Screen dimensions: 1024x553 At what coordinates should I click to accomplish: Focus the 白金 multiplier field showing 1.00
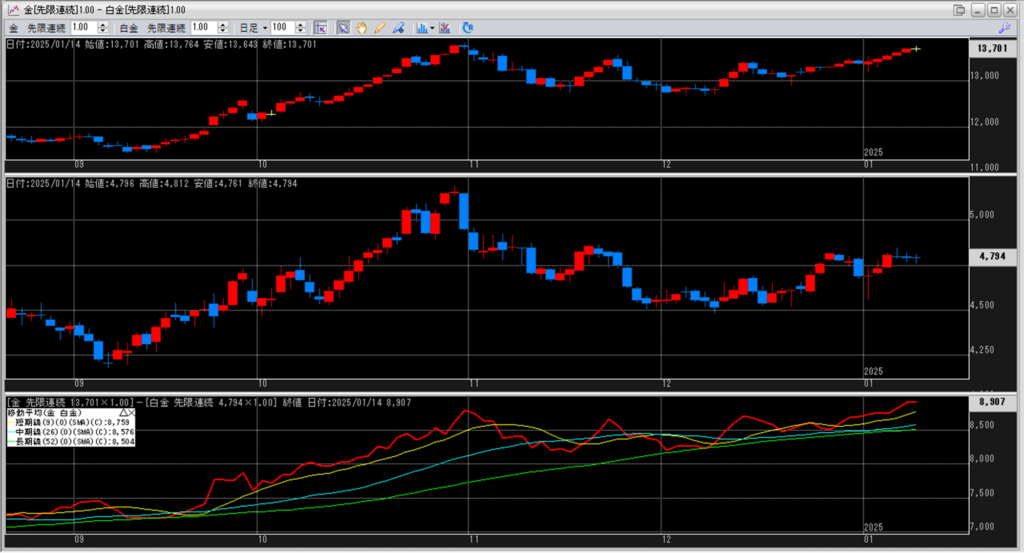[x=204, y=27]
